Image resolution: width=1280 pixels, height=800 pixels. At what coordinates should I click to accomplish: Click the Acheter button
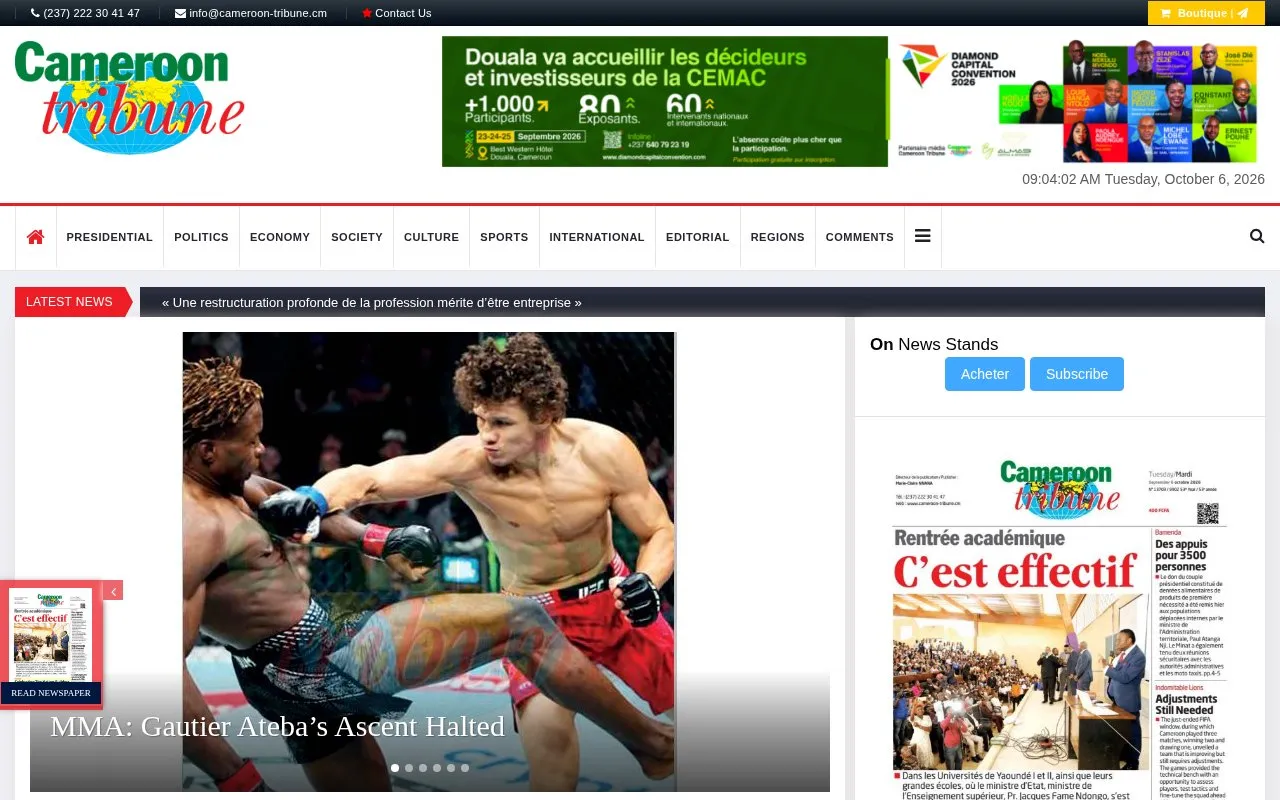[x=985, y=374]
